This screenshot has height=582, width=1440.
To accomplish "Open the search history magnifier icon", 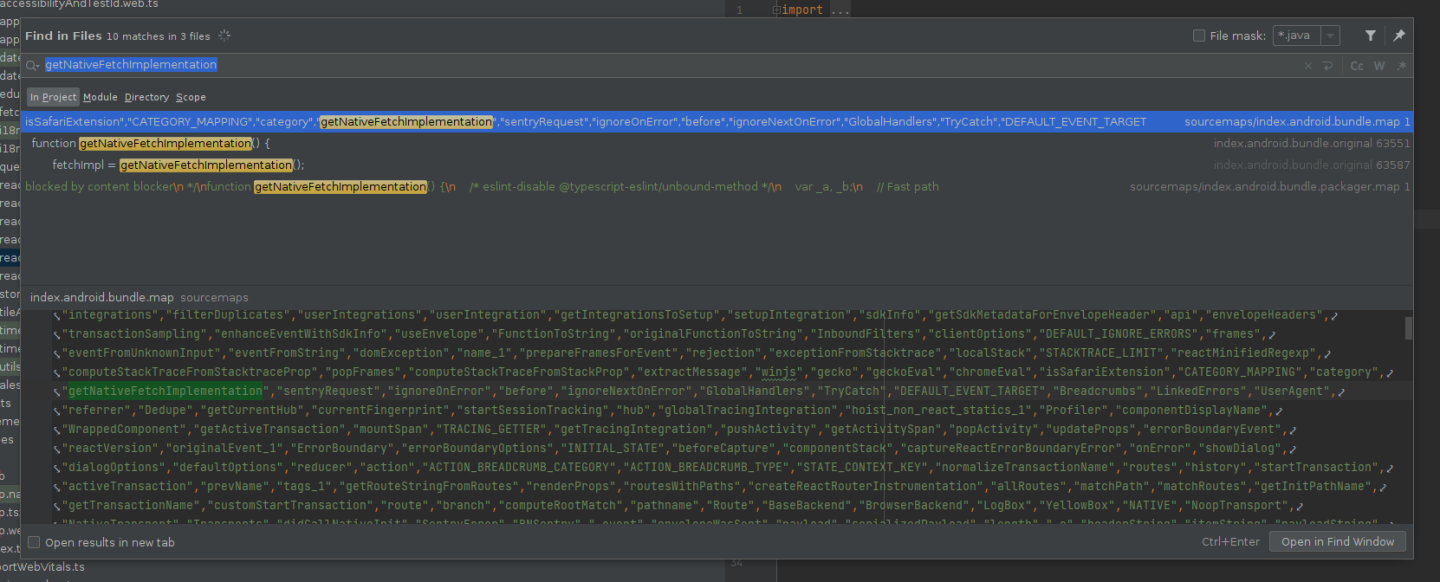I will pyautogui.click(x=33, y=65).
